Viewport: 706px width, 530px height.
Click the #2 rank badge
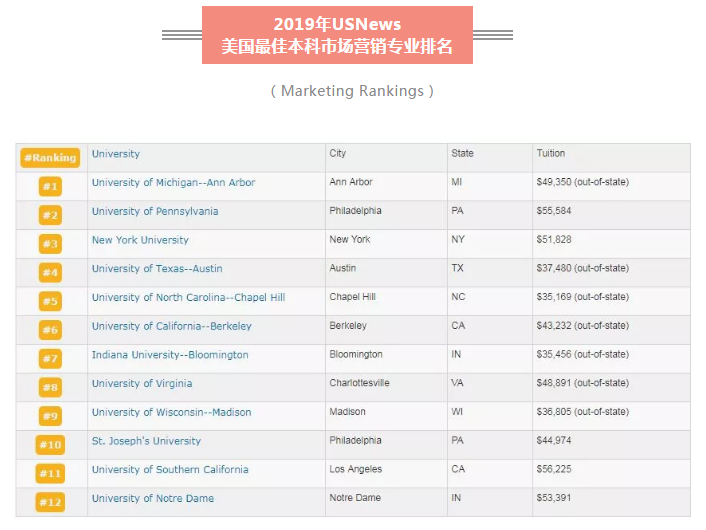pyautogui.click(x=50, y=215)
